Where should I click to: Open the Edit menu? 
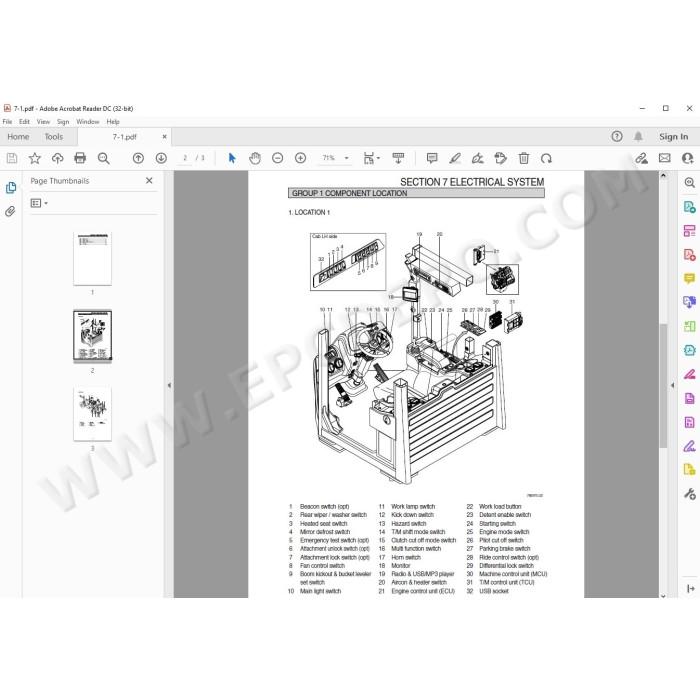point(24,121)
